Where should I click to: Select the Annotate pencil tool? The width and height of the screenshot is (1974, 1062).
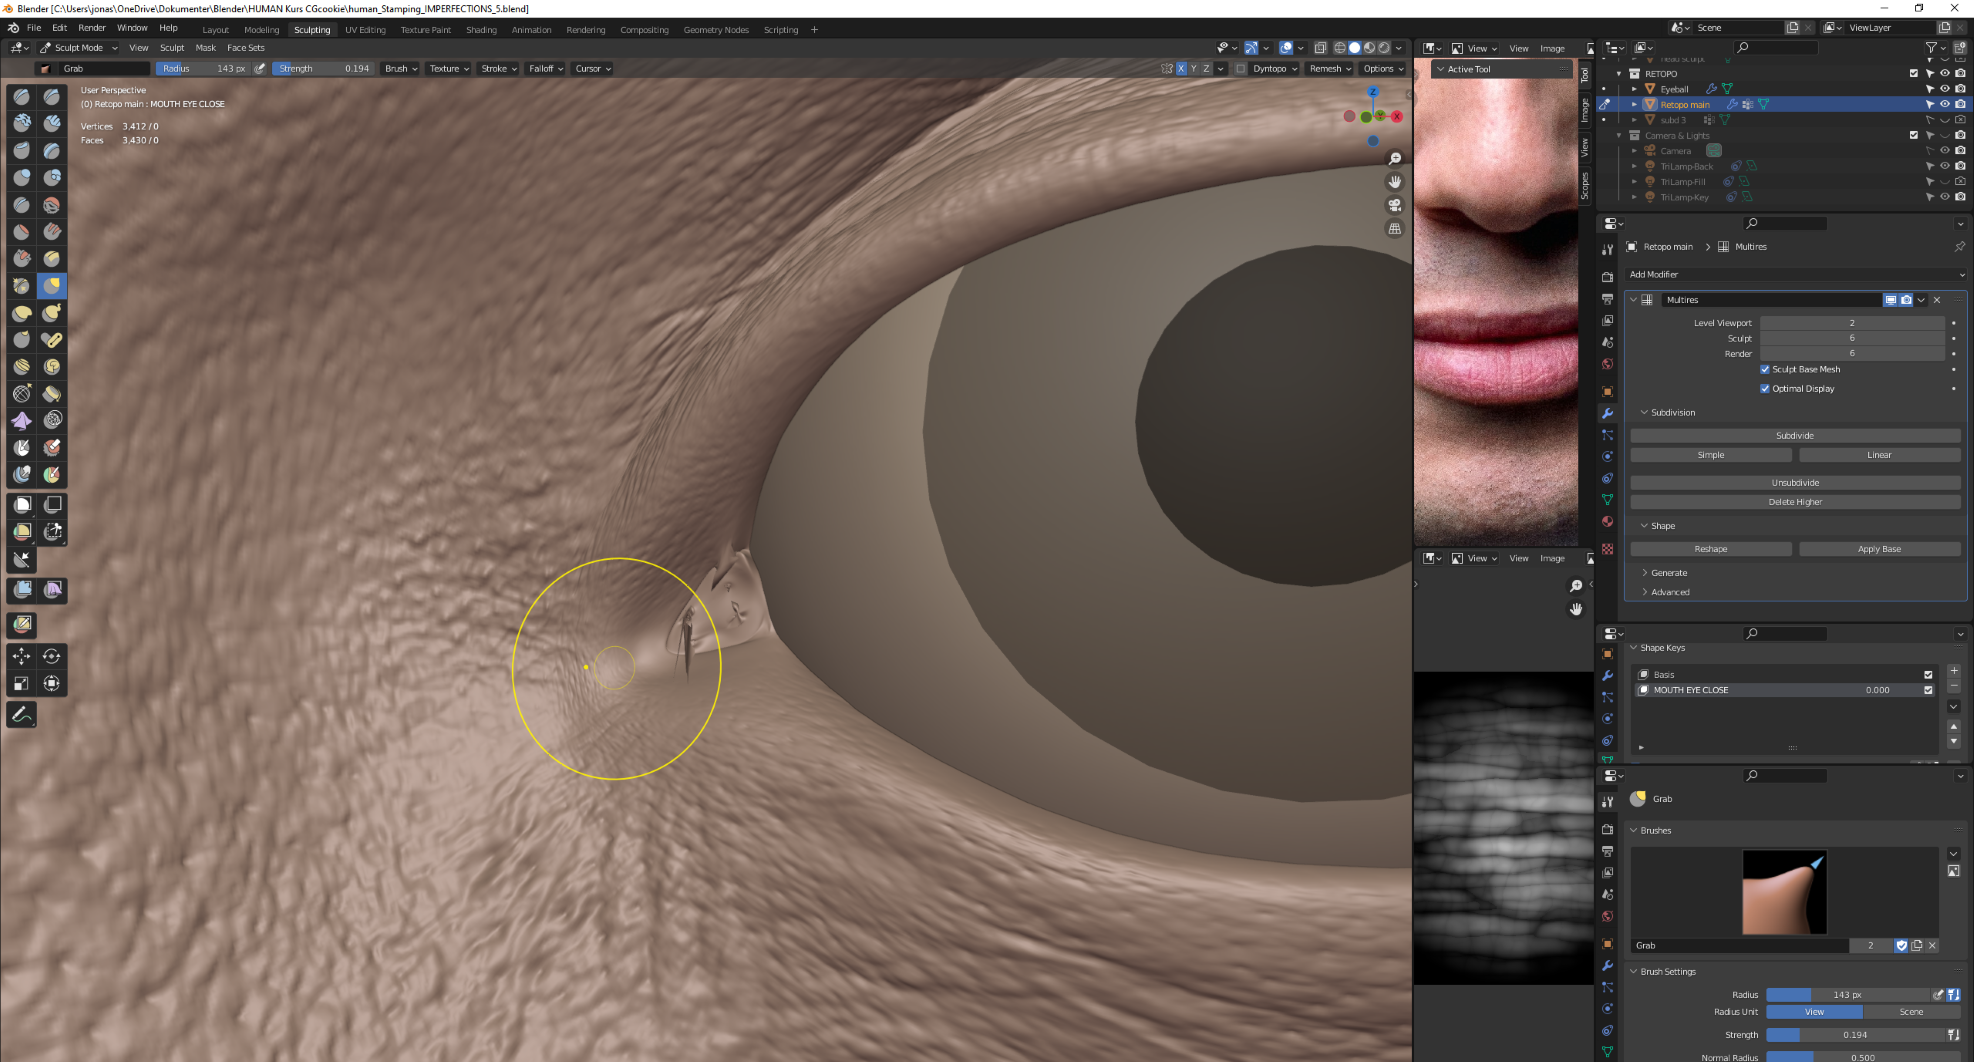(x=21, y=715)
